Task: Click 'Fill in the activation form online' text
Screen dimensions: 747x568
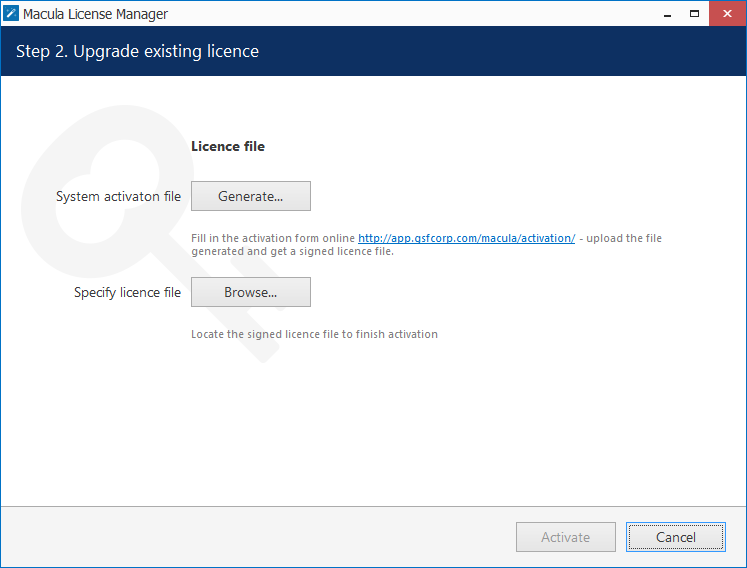Action: click(x=273, y=238)
